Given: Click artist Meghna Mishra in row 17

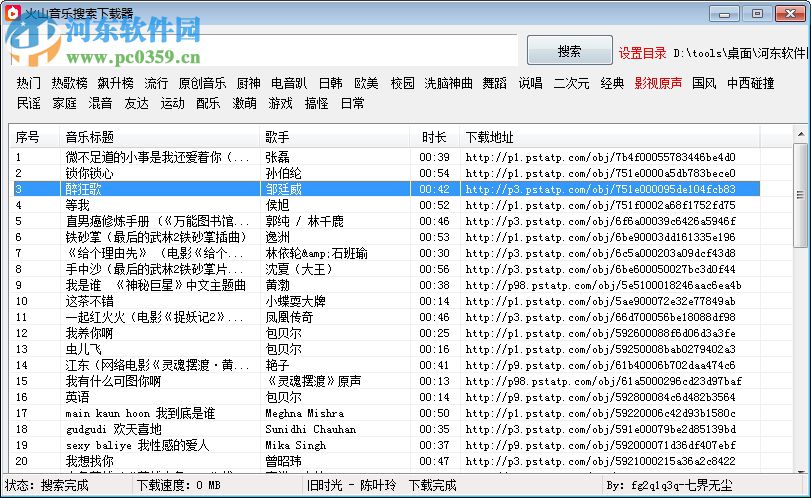Looking at the screenshot, I should [x=305, y=414].
